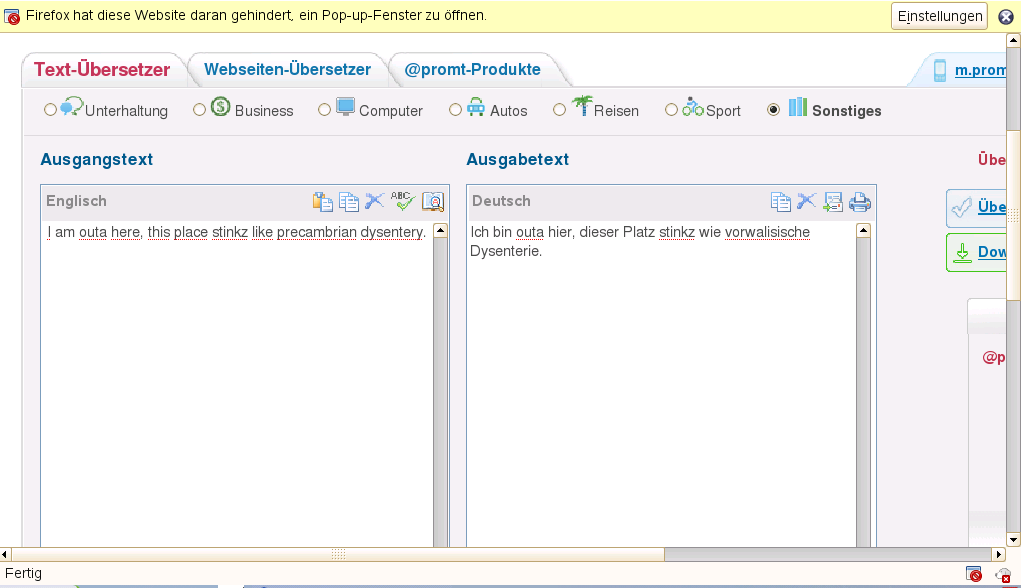Close the Firefox pop-up notification bar
The height and width of the screenshot is (588, 1021).
(1006, 17)
